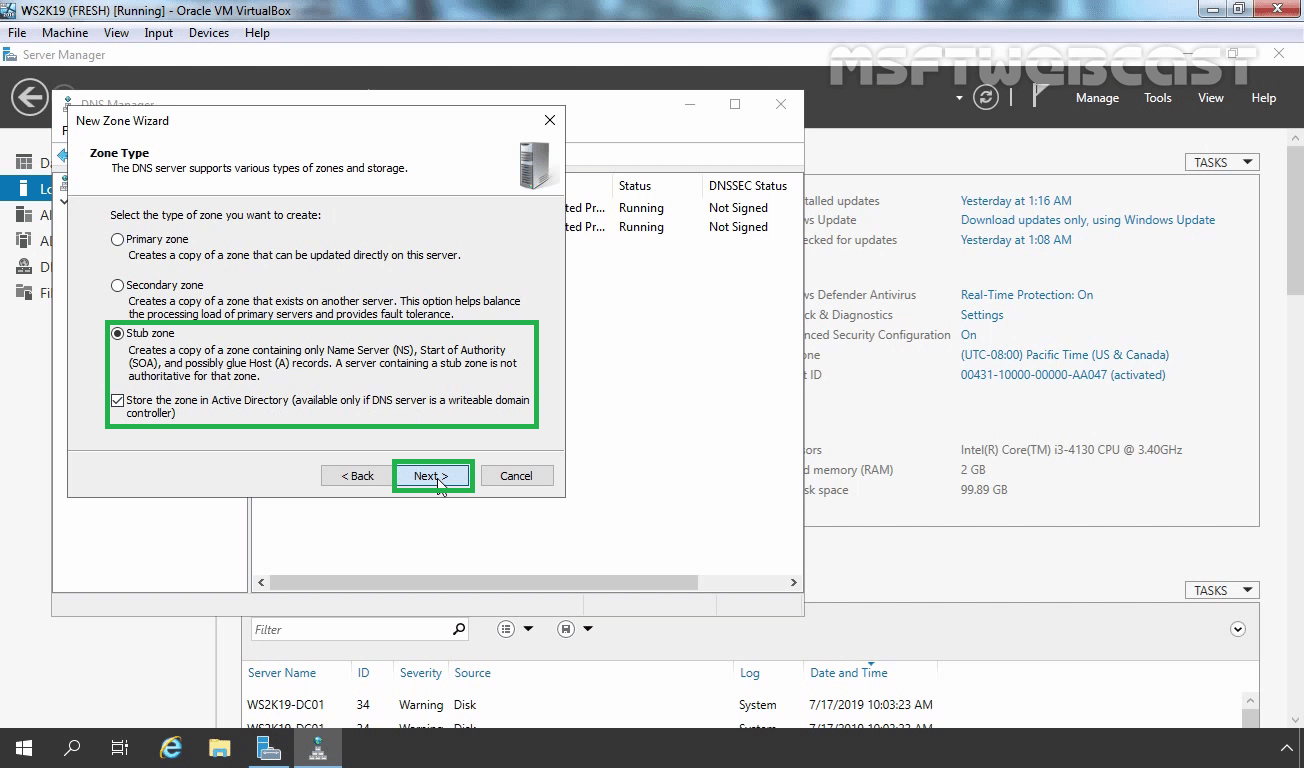
Task: Open the VirtualBox Input menu
Action: 158,33
